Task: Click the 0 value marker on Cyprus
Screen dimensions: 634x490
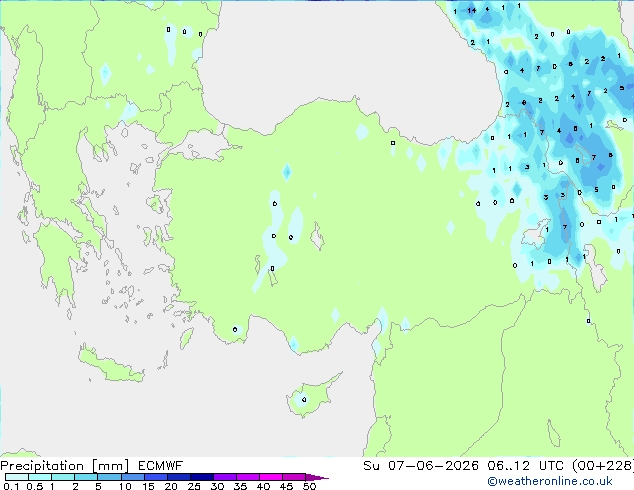Action: [x=304, y=400]
